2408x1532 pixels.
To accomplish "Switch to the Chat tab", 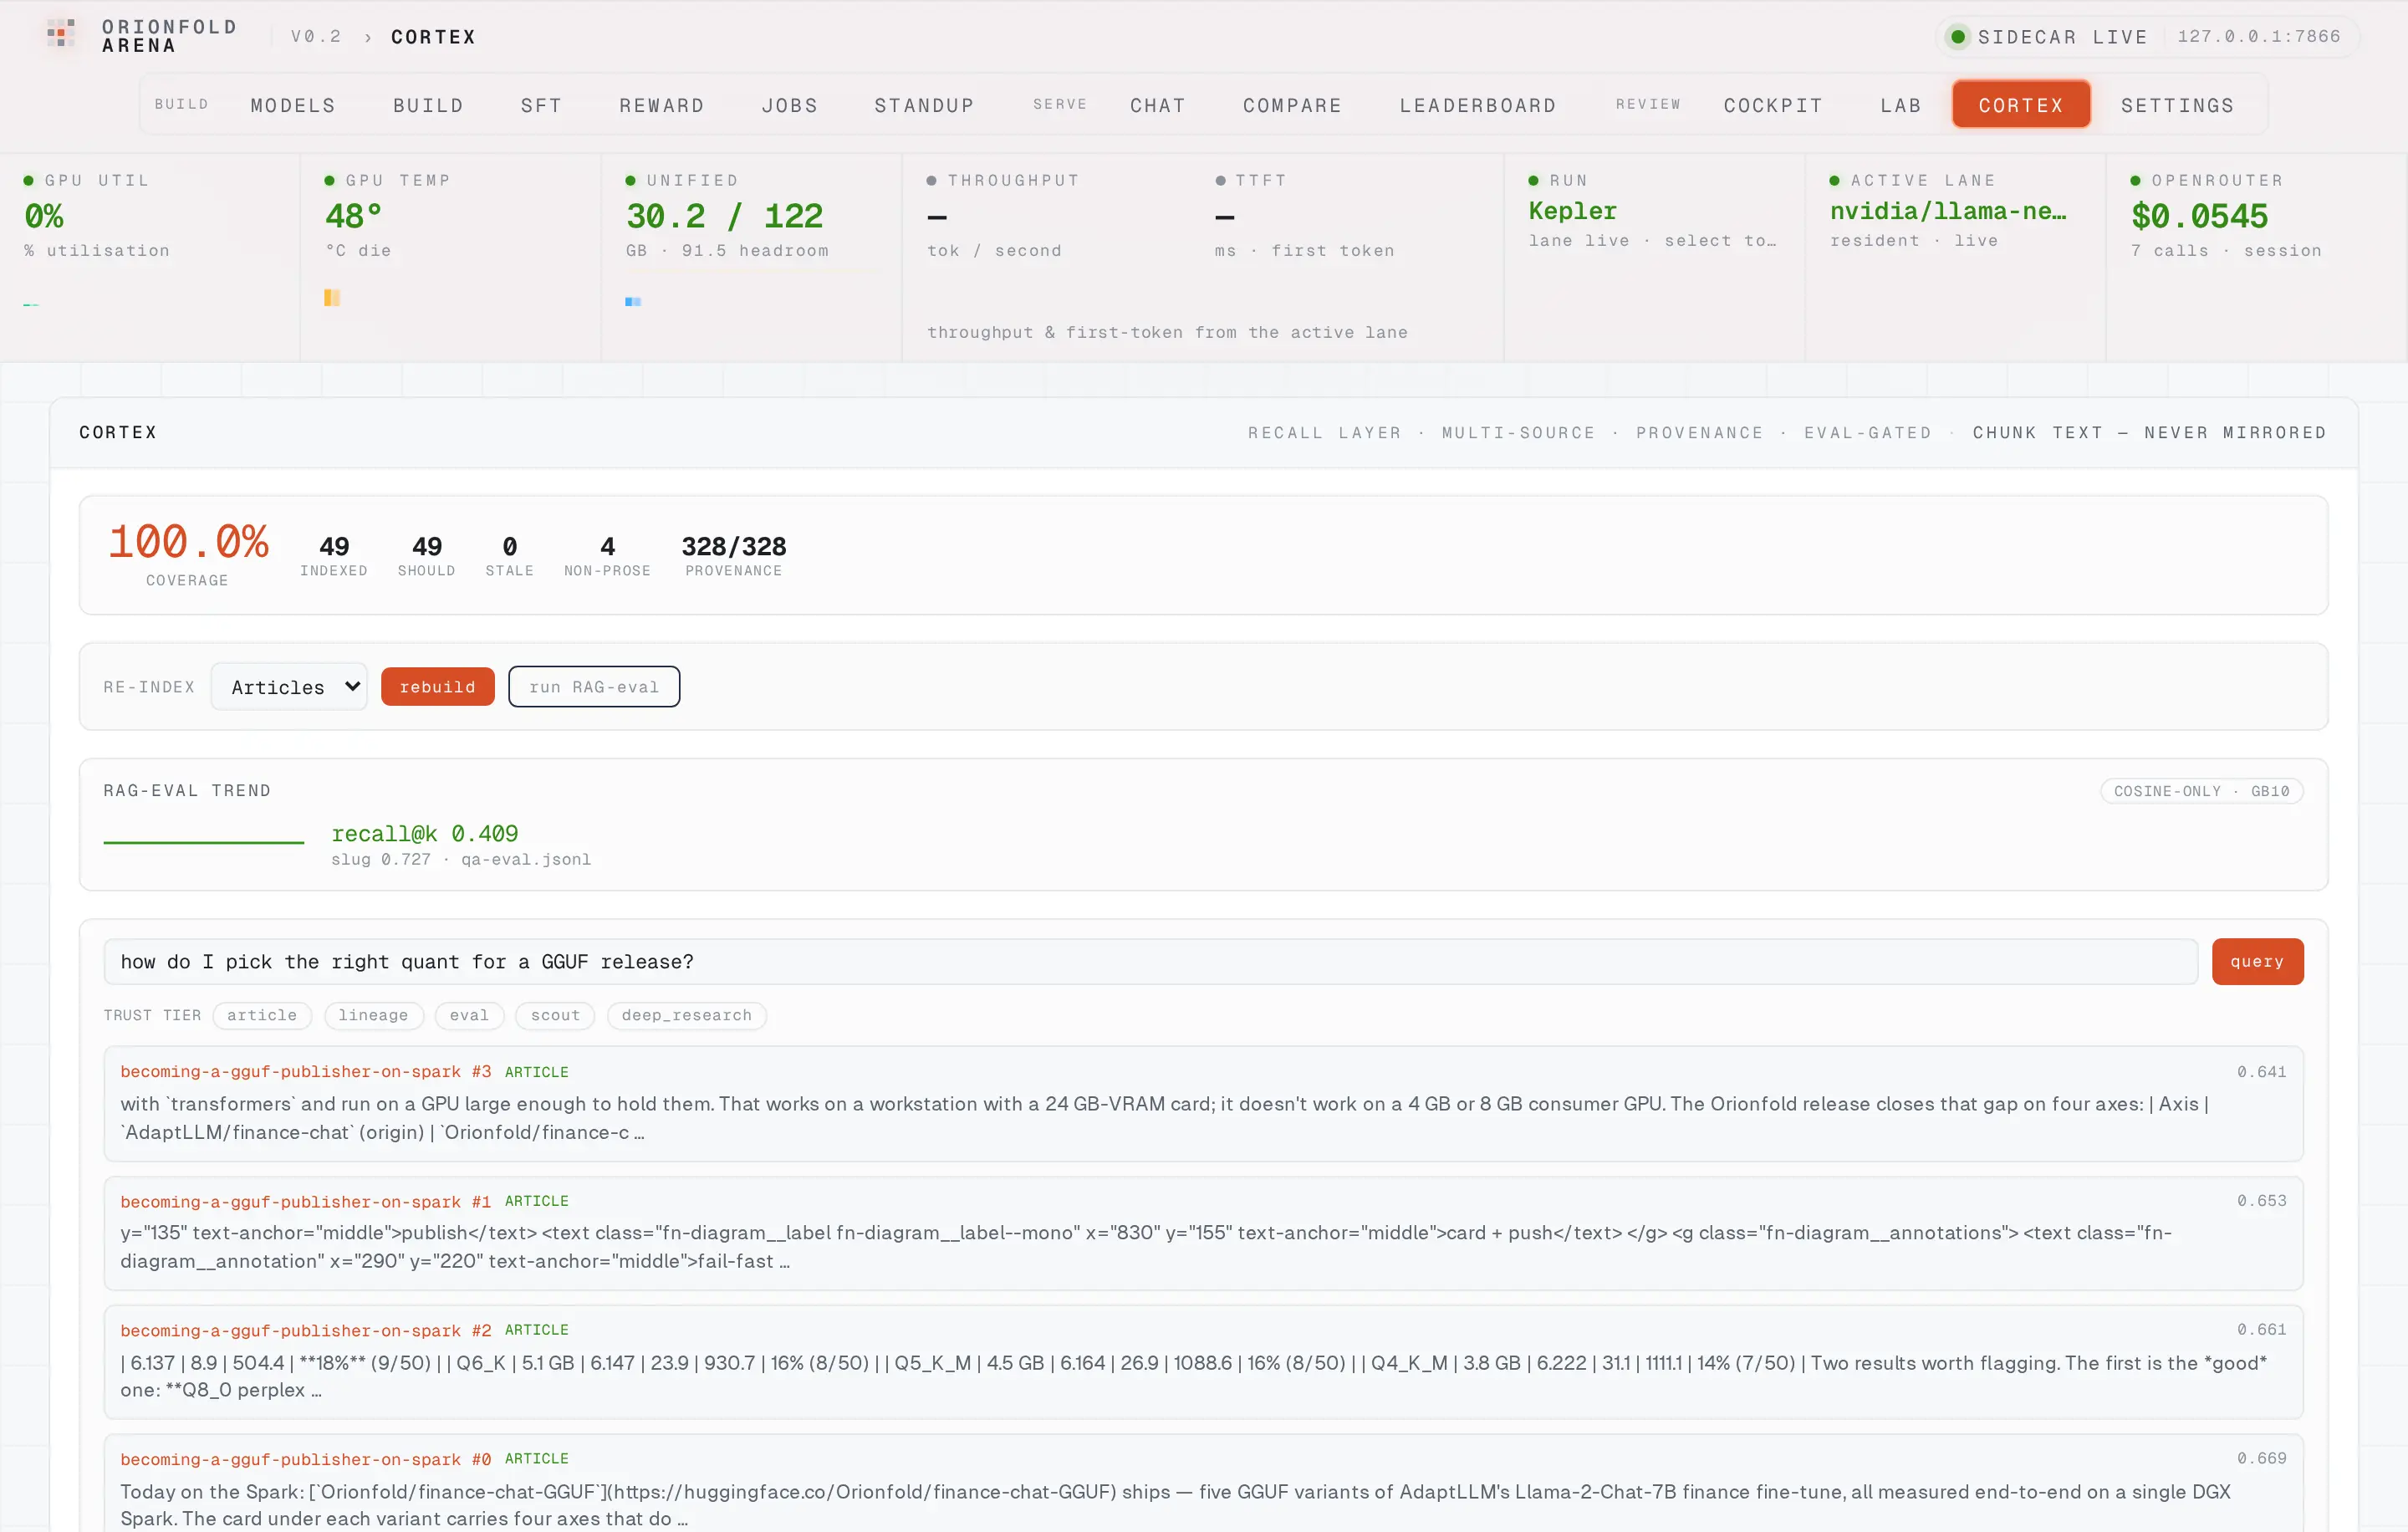I will click(1158, 105).
